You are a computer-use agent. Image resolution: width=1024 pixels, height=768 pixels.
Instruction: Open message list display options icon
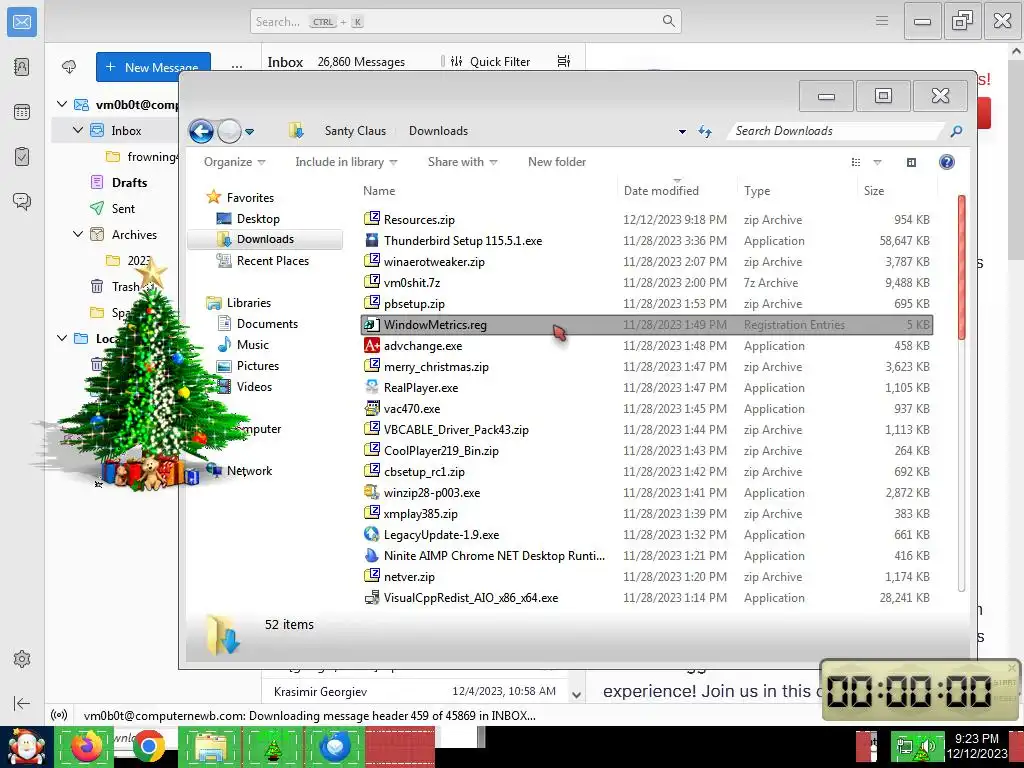point(564,61)
